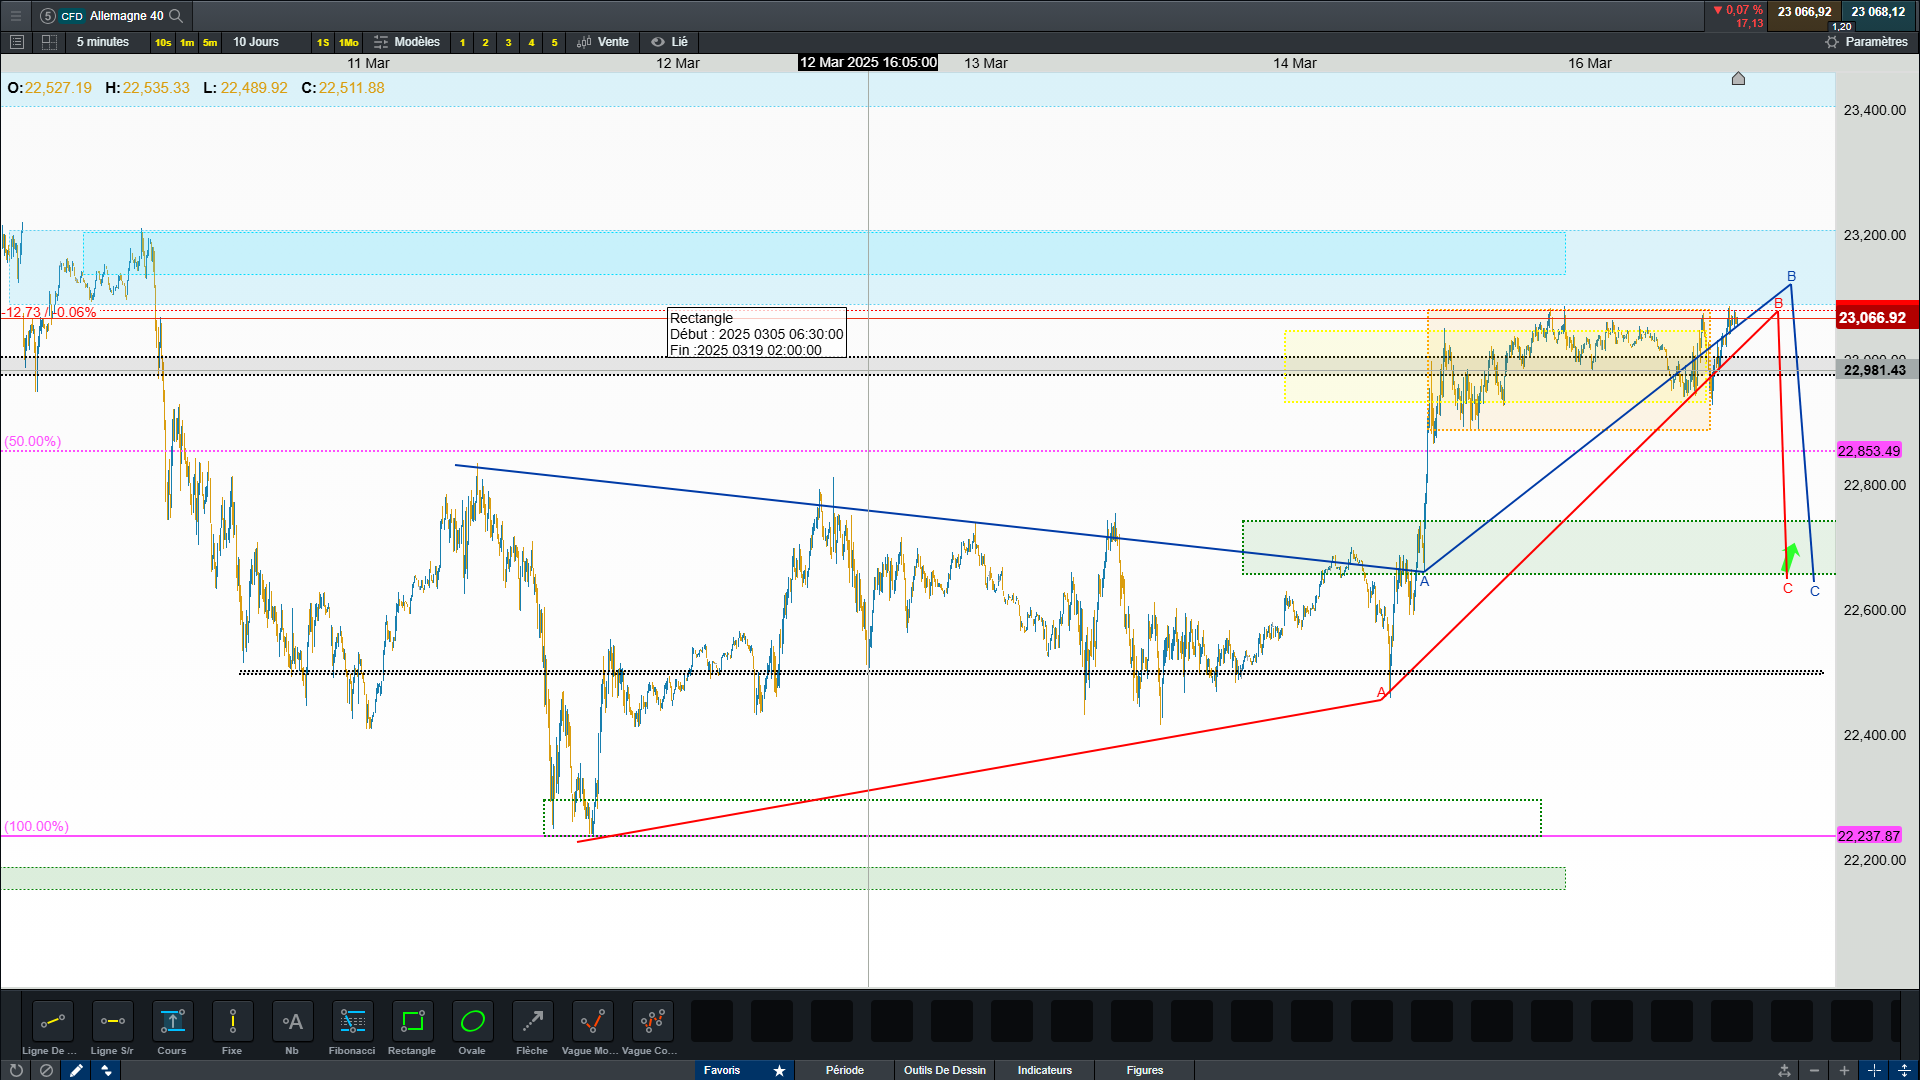Select the Fibonacci drawing tool
Screen dimensions: 1920x1080
352,1022
